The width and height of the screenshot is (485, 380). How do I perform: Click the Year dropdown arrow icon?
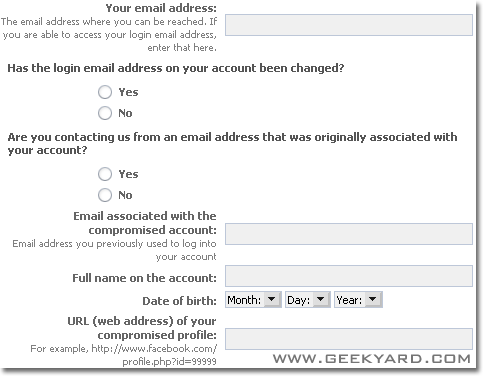[x=373, y=299]
